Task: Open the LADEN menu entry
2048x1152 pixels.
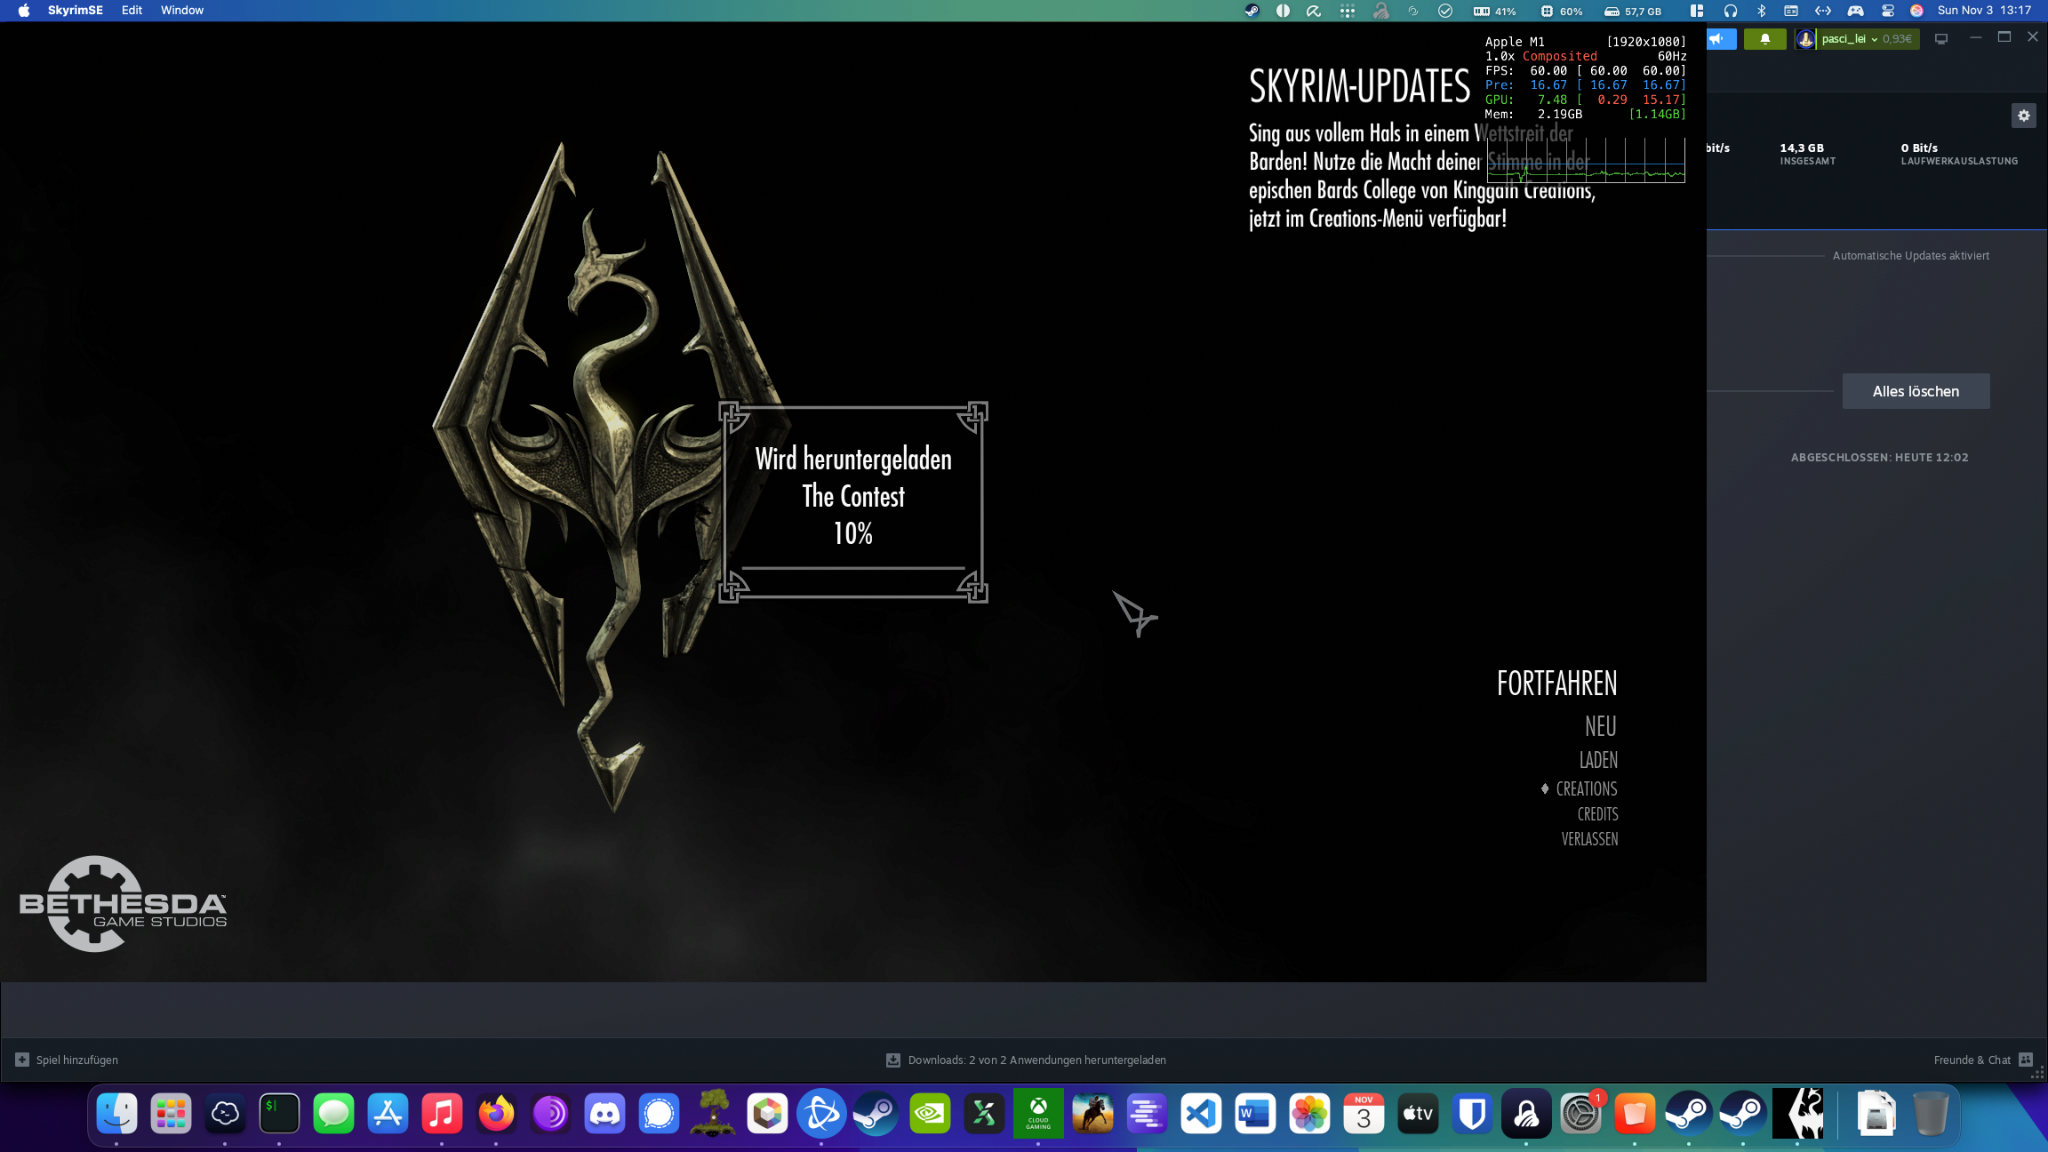Action: (x=1598, y=760)
